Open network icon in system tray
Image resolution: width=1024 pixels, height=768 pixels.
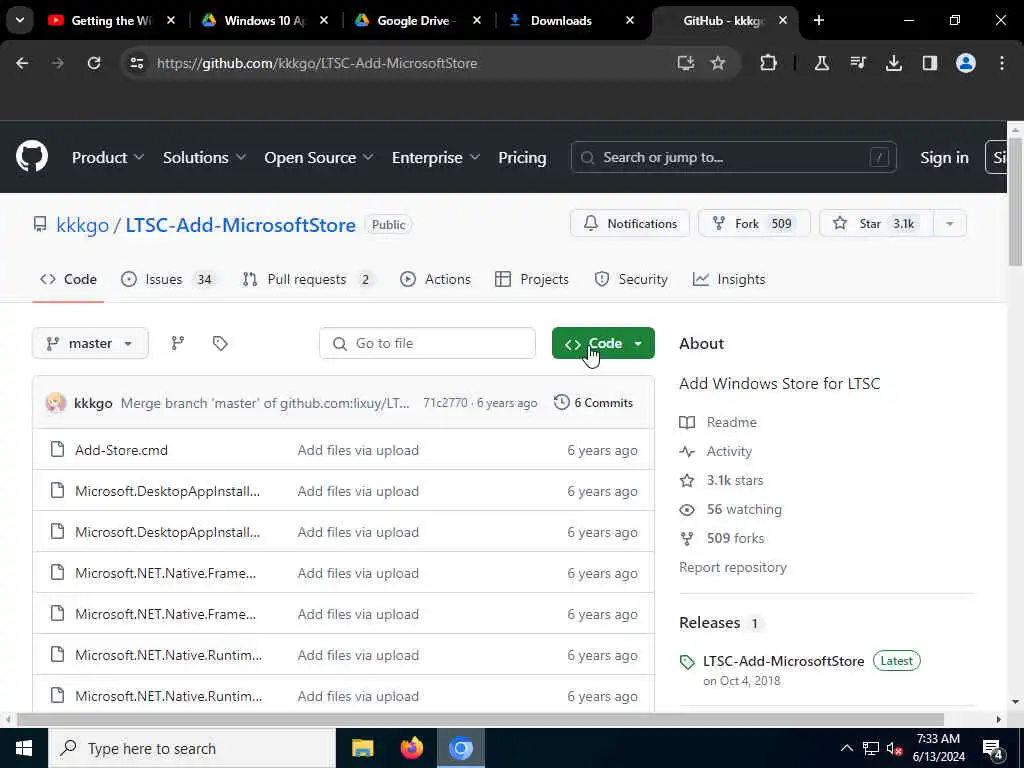(870, 749)
